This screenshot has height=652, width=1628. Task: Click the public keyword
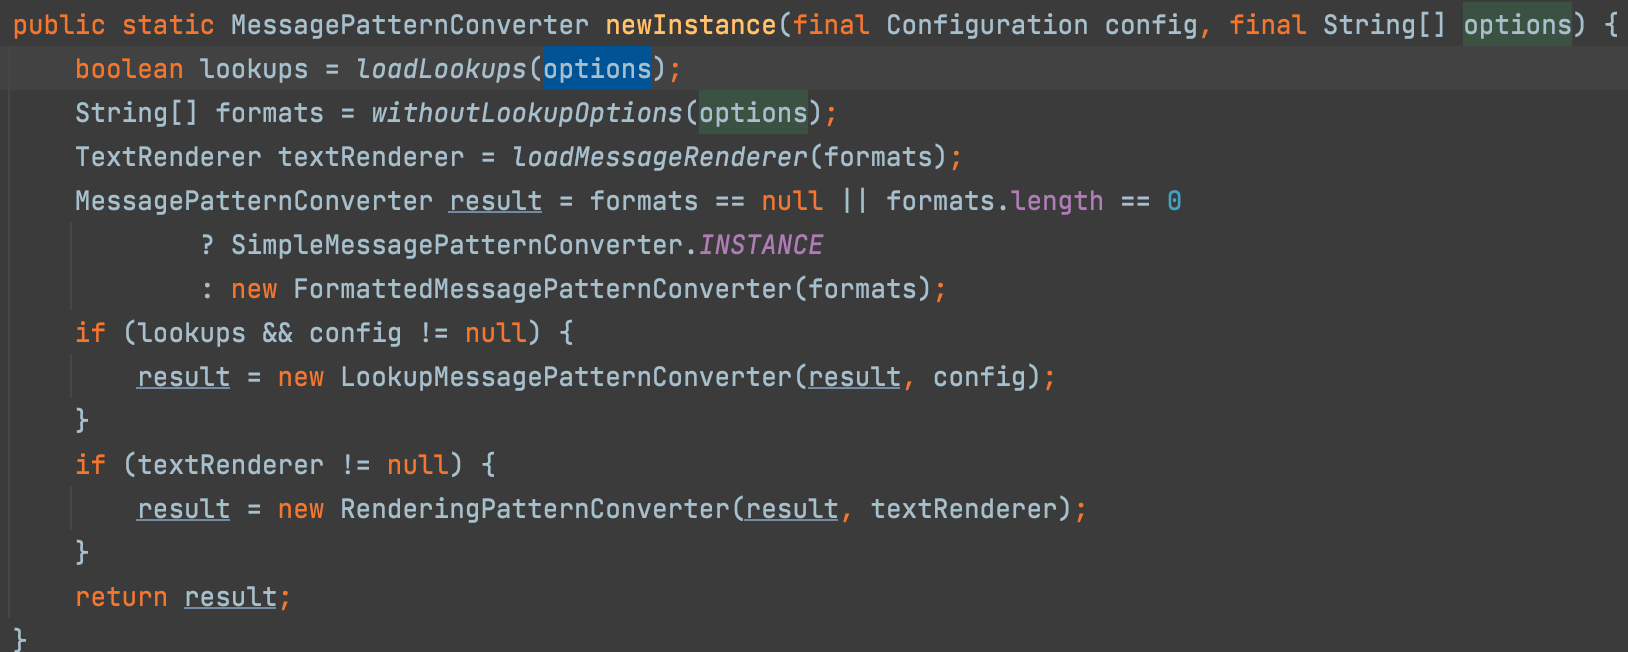tap(59, 25)
